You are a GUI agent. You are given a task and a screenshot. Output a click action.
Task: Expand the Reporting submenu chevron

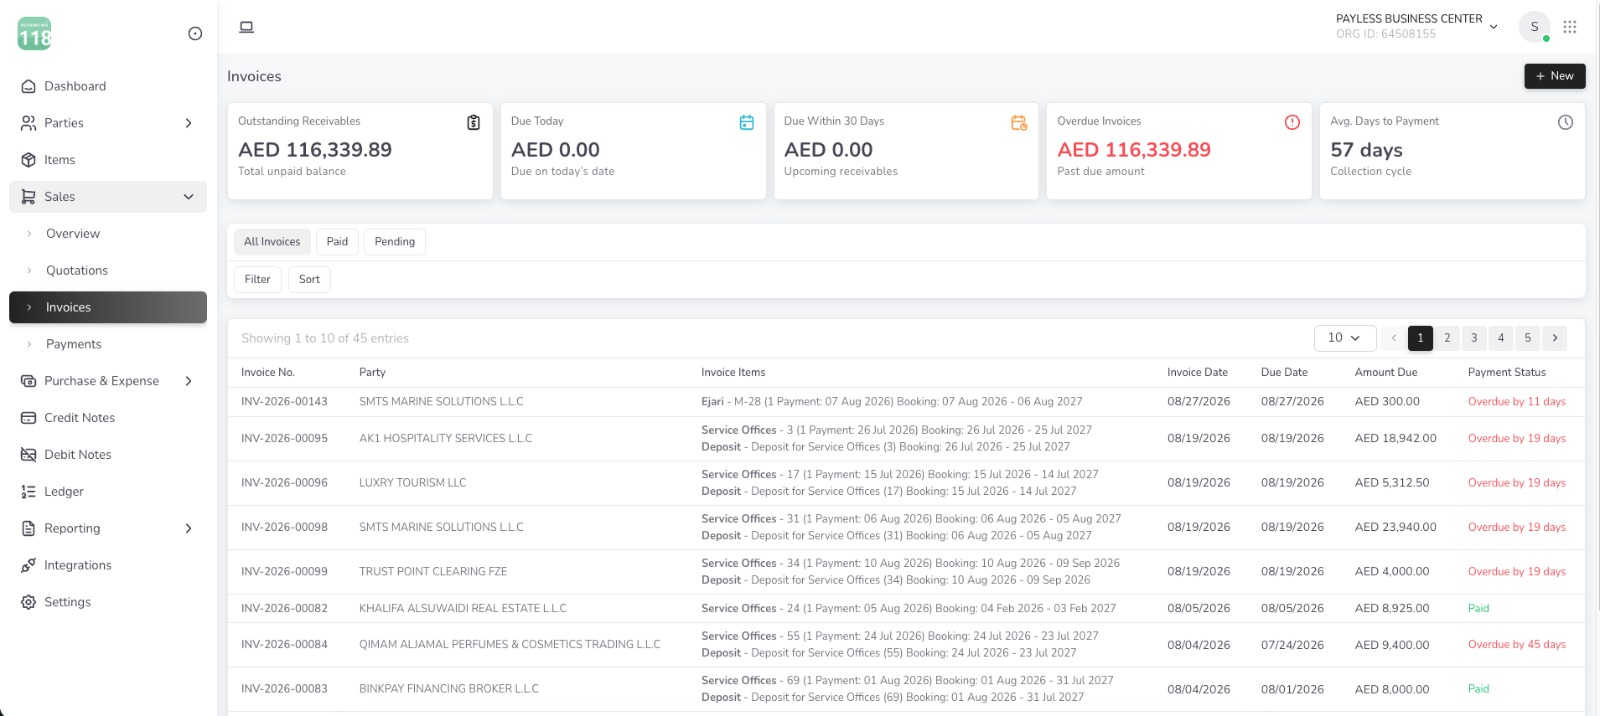point(188,528)
